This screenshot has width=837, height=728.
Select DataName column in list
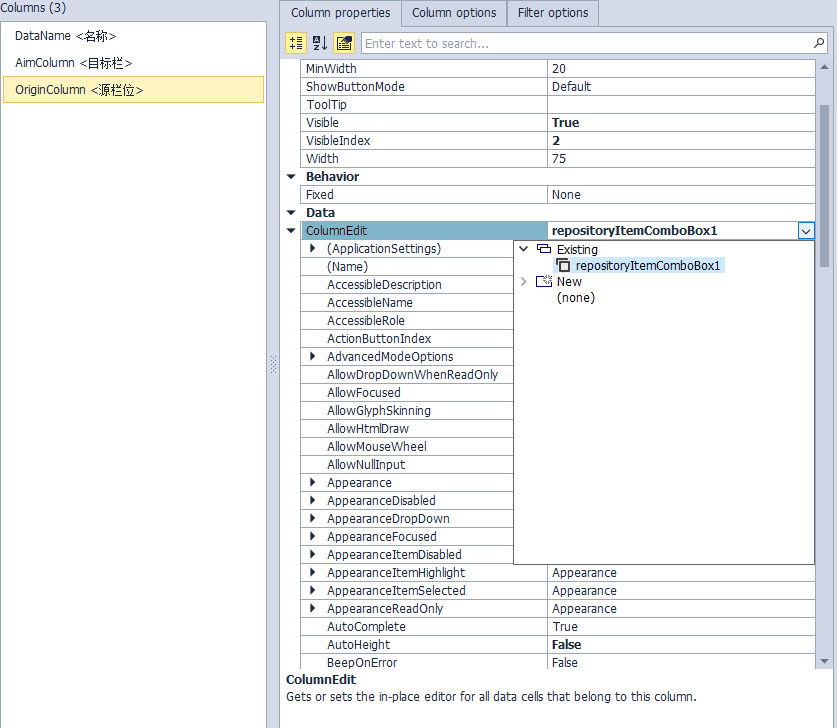coord(133,36)
